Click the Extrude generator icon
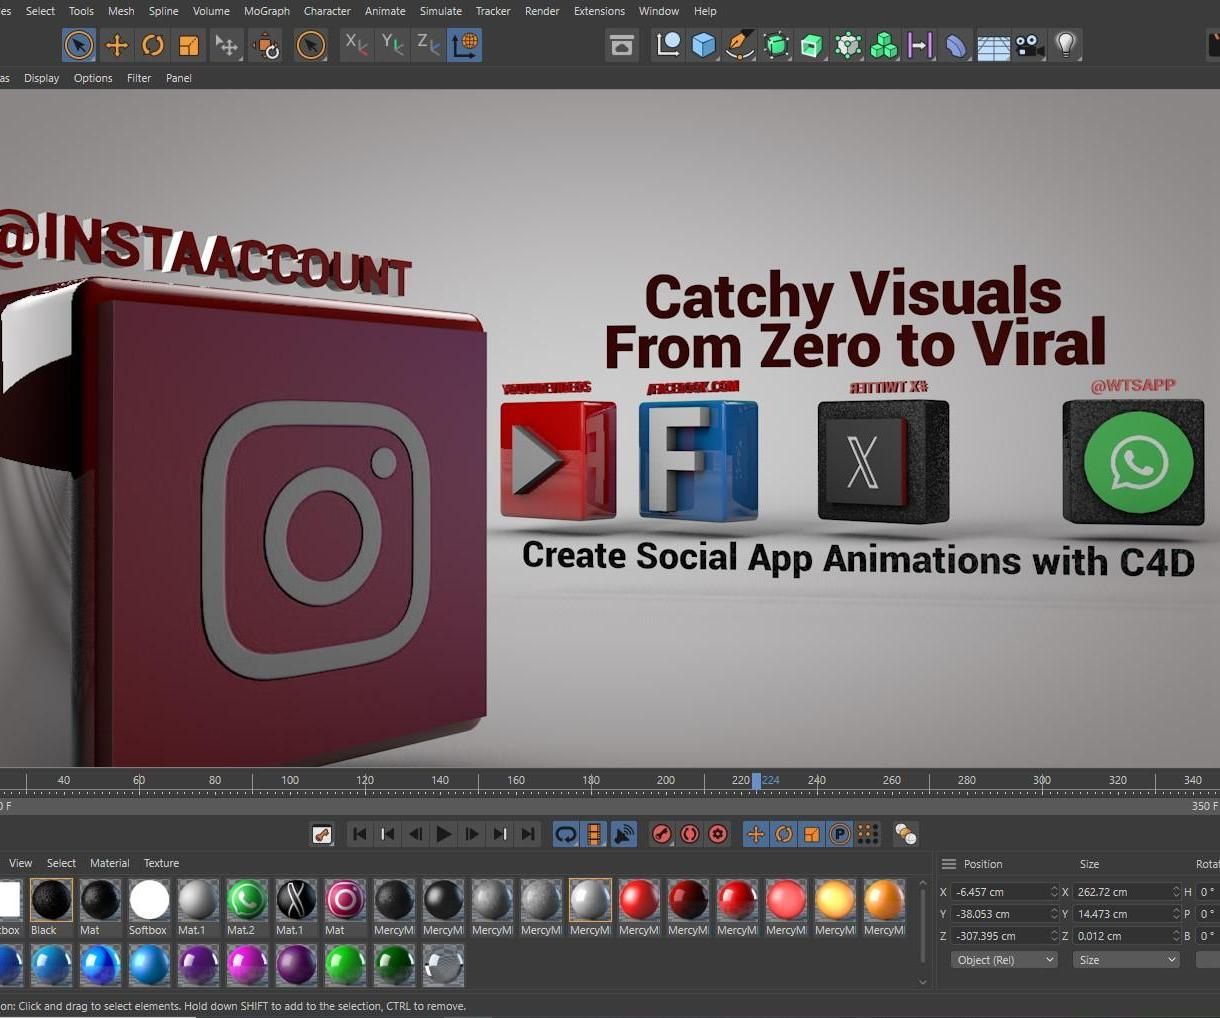 point(812,45)
